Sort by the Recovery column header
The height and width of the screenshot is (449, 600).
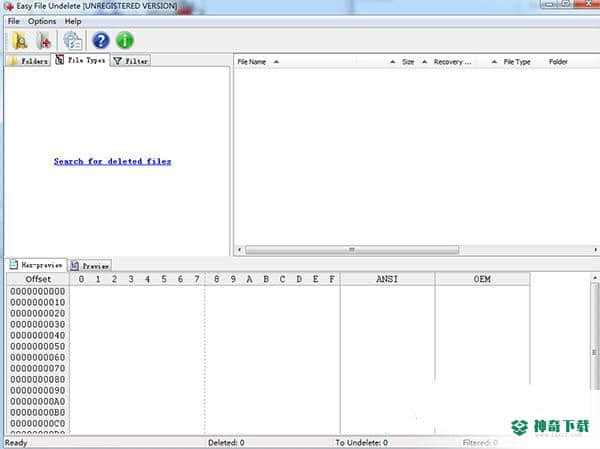(x=452, y=62)
